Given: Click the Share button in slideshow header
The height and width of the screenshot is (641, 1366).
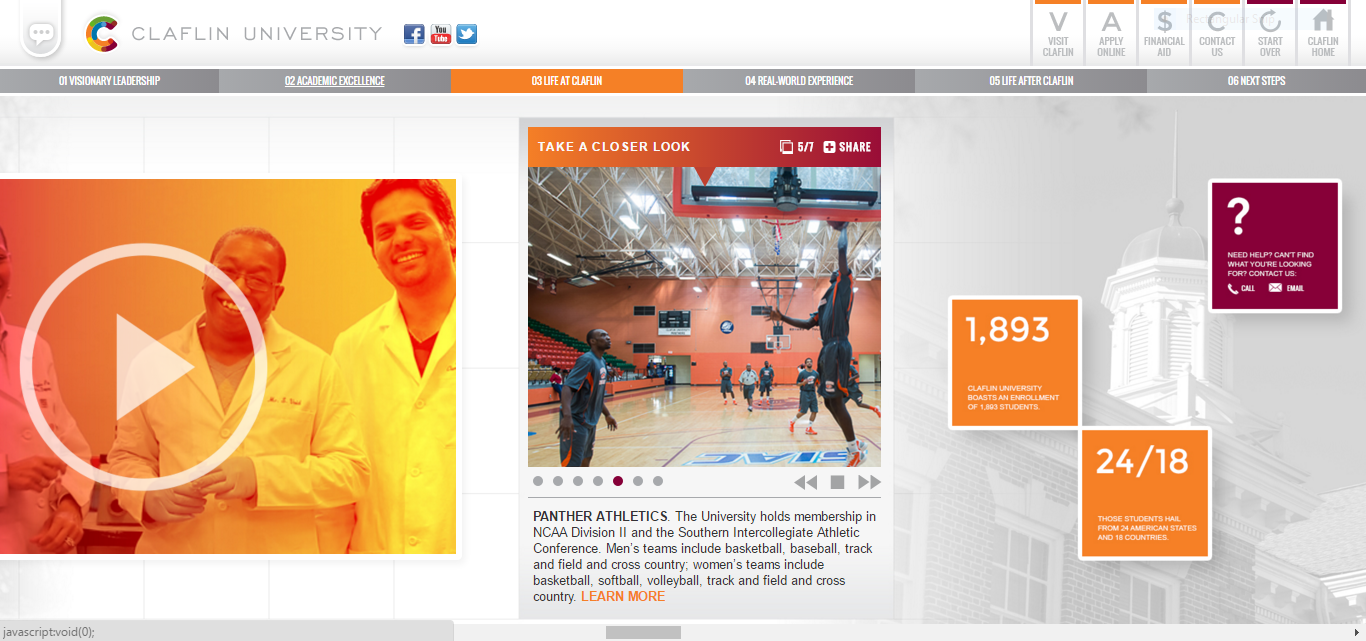Looking at the screenshot, I should click(x=847, y=147).
